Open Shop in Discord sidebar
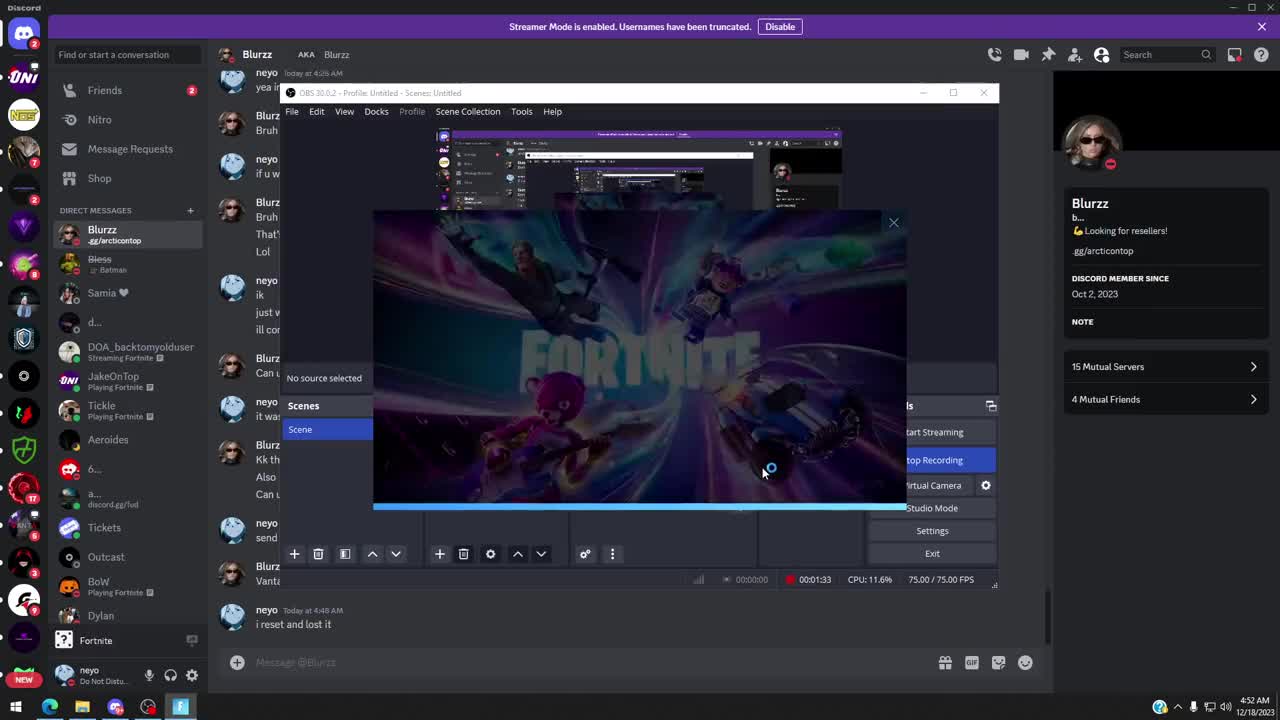This screenshot has height=720, width=1280. click(128, 178)
